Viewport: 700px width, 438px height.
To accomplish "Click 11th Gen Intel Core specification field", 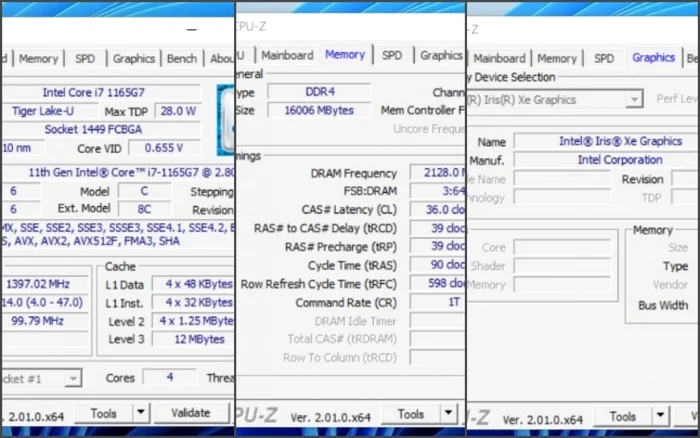I will coord(118,172).
